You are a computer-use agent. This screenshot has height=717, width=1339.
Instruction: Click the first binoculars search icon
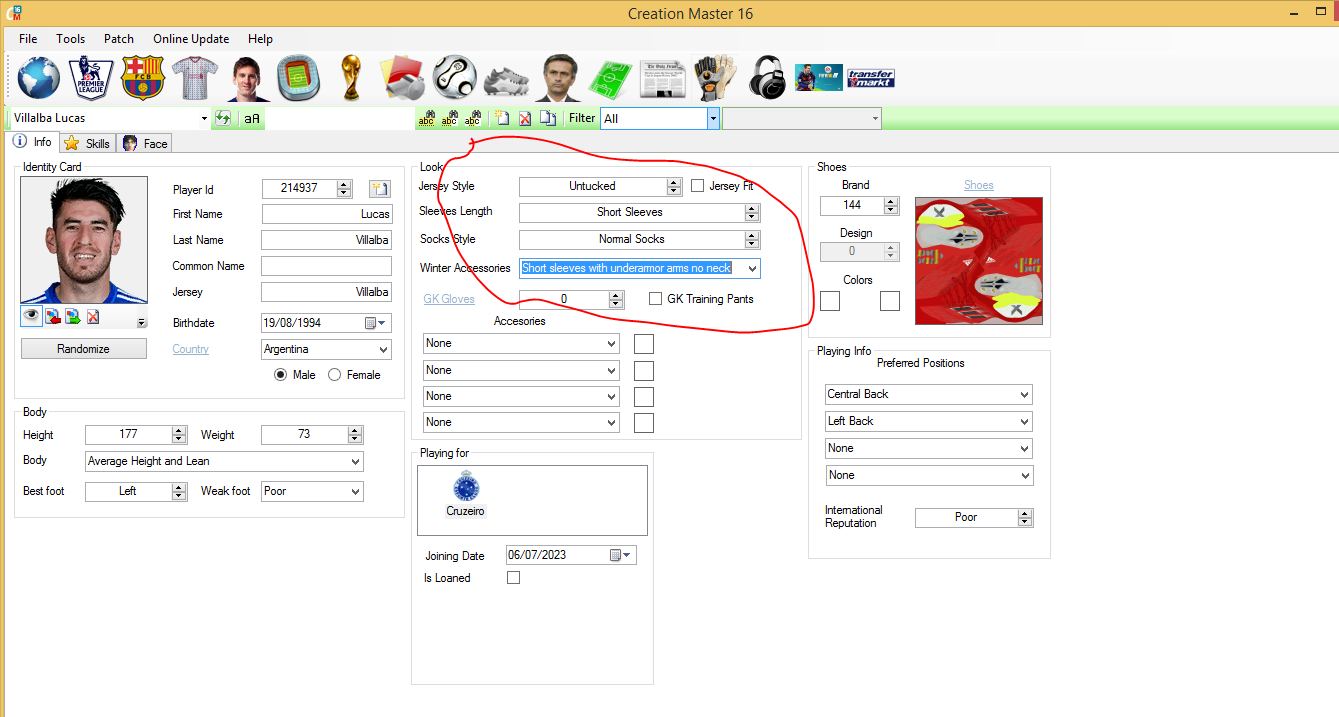click(427, 118)
